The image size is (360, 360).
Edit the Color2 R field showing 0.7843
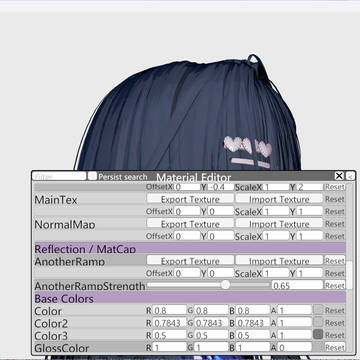(169, 323)
